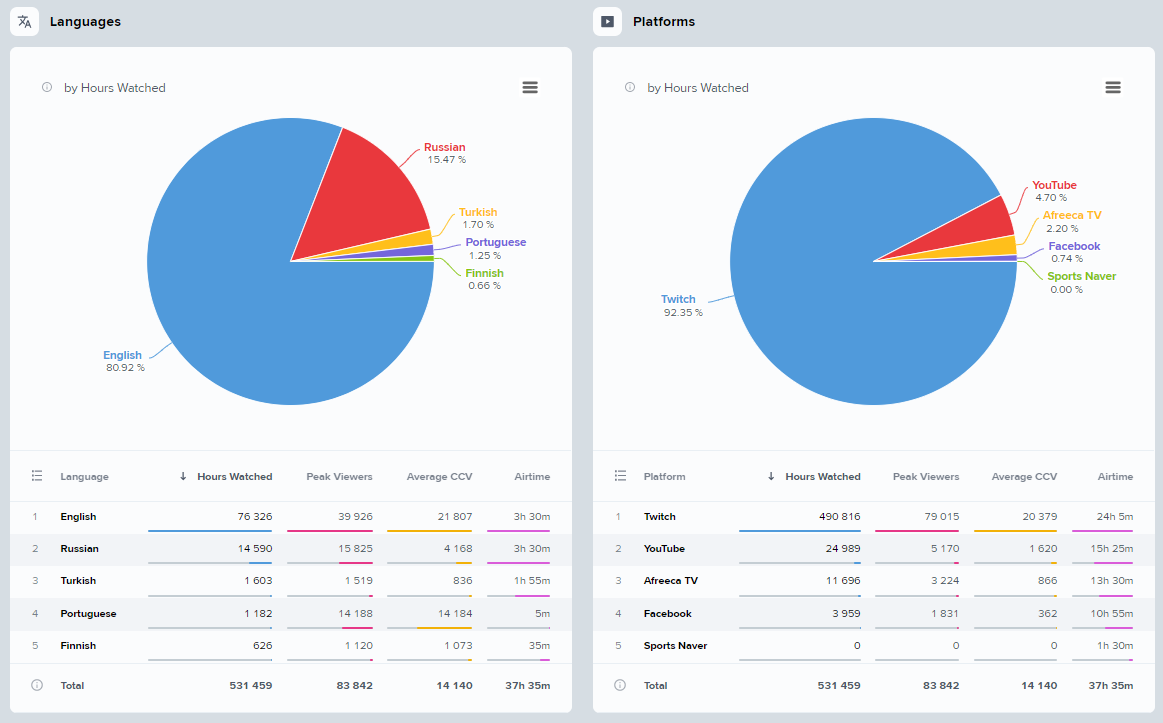
Task: Open the Platforms chart hamburger export menu
Action: (x=1113, y=87)
